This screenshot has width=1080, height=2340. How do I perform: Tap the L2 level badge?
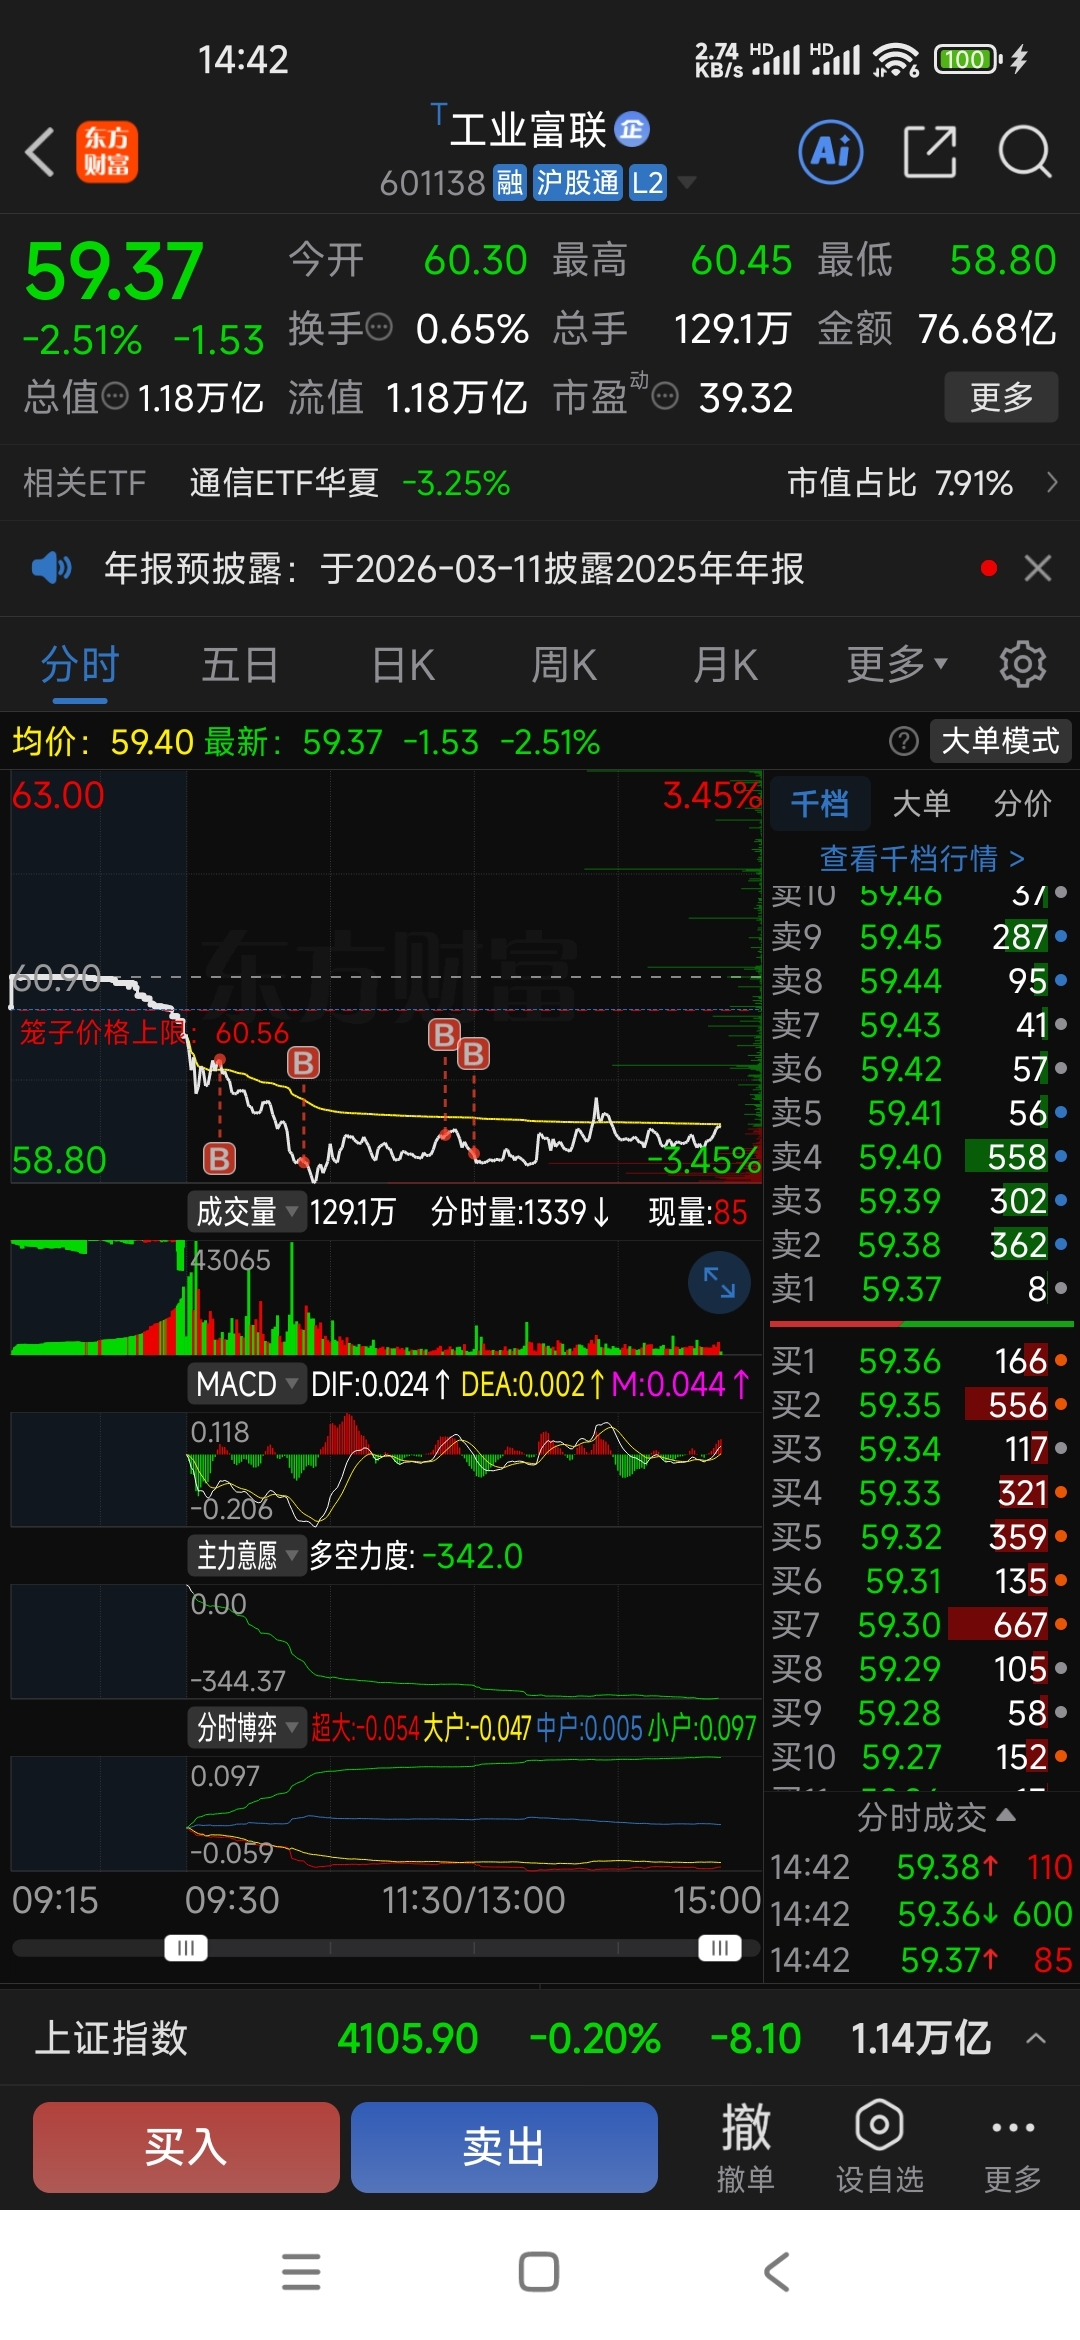coord(648,183)
